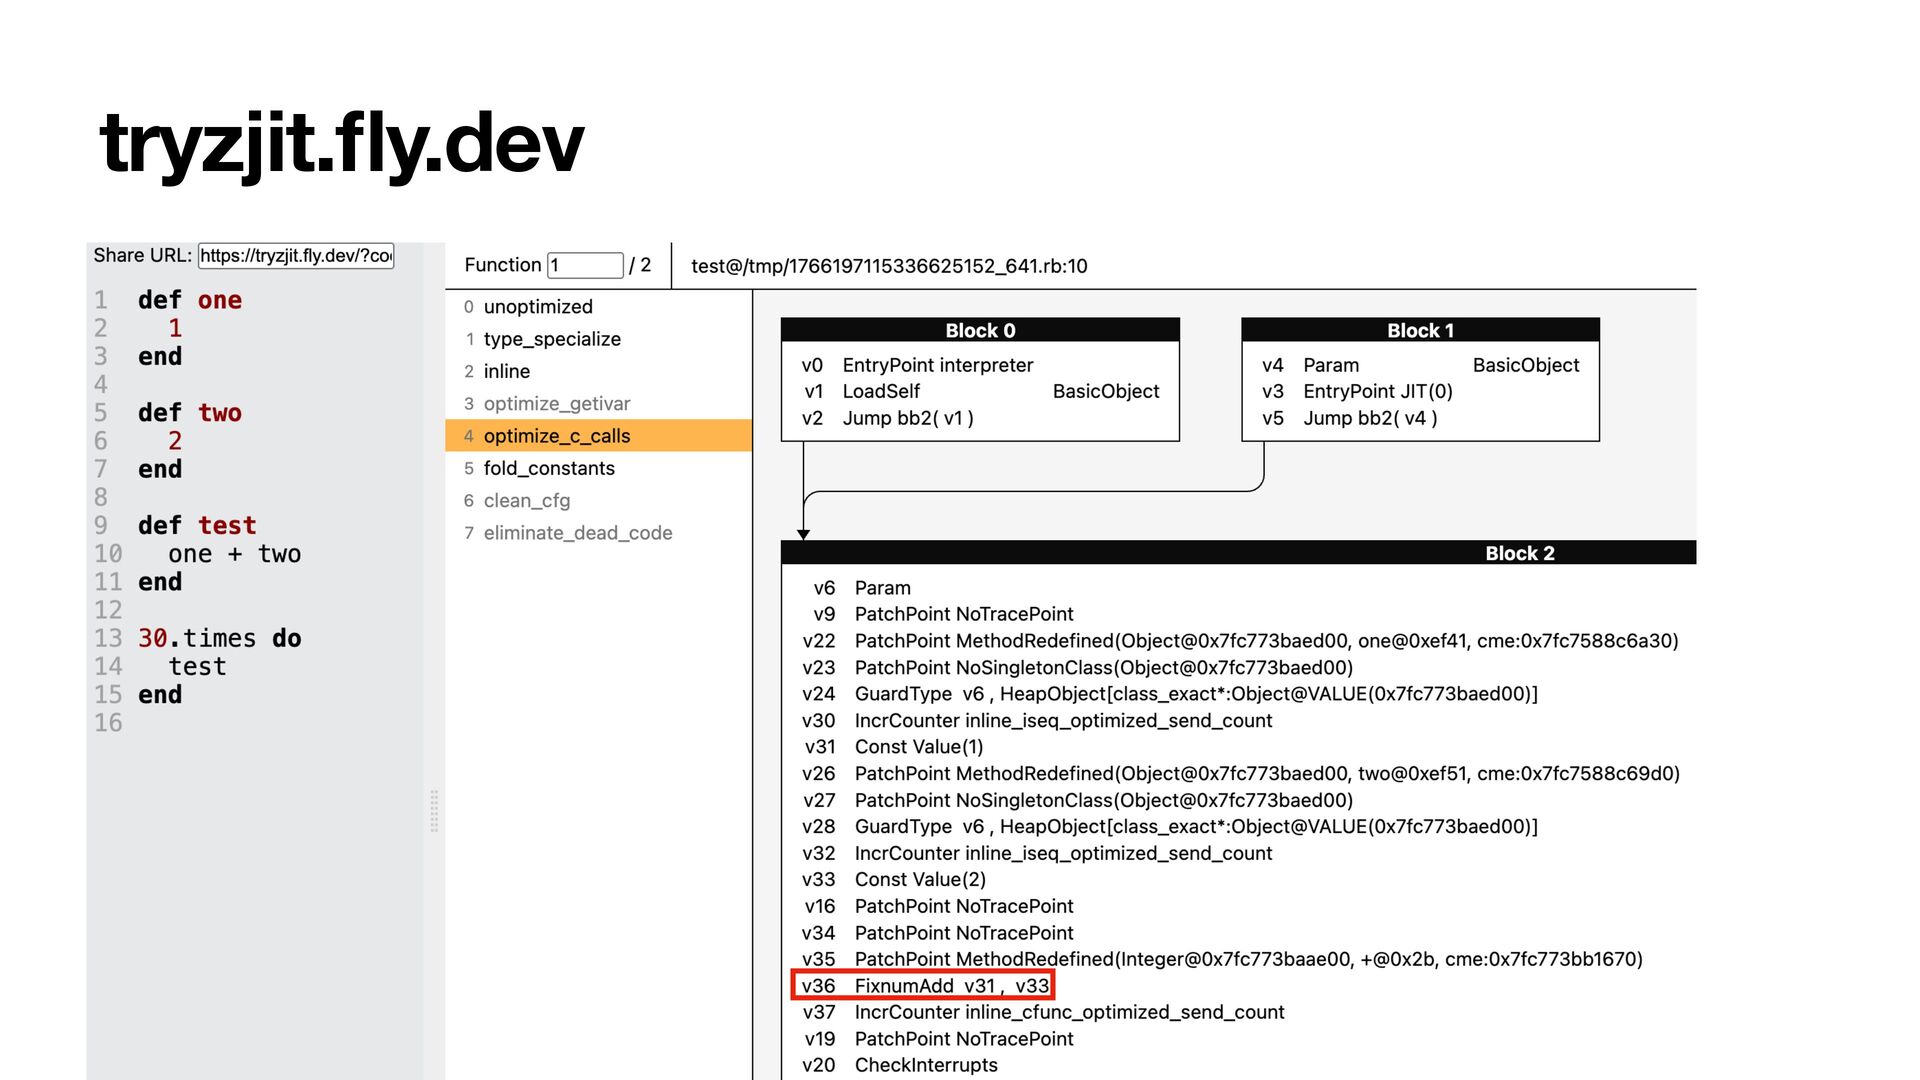Viewport: 1920px width, 1080px height.
Task: Click the Const Value(2) instruction v33
Action: pyautogui.click(x=920, y=880)
